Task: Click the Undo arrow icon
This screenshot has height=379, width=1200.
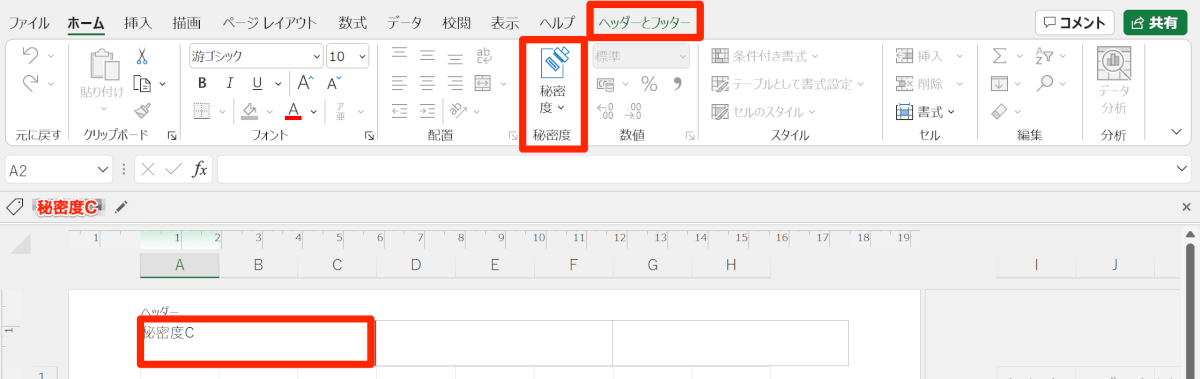Action: pos(30,57)
